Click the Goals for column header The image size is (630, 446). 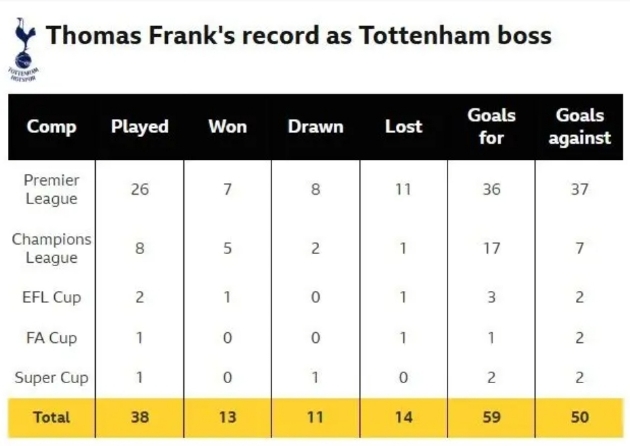tap(491, 127)
